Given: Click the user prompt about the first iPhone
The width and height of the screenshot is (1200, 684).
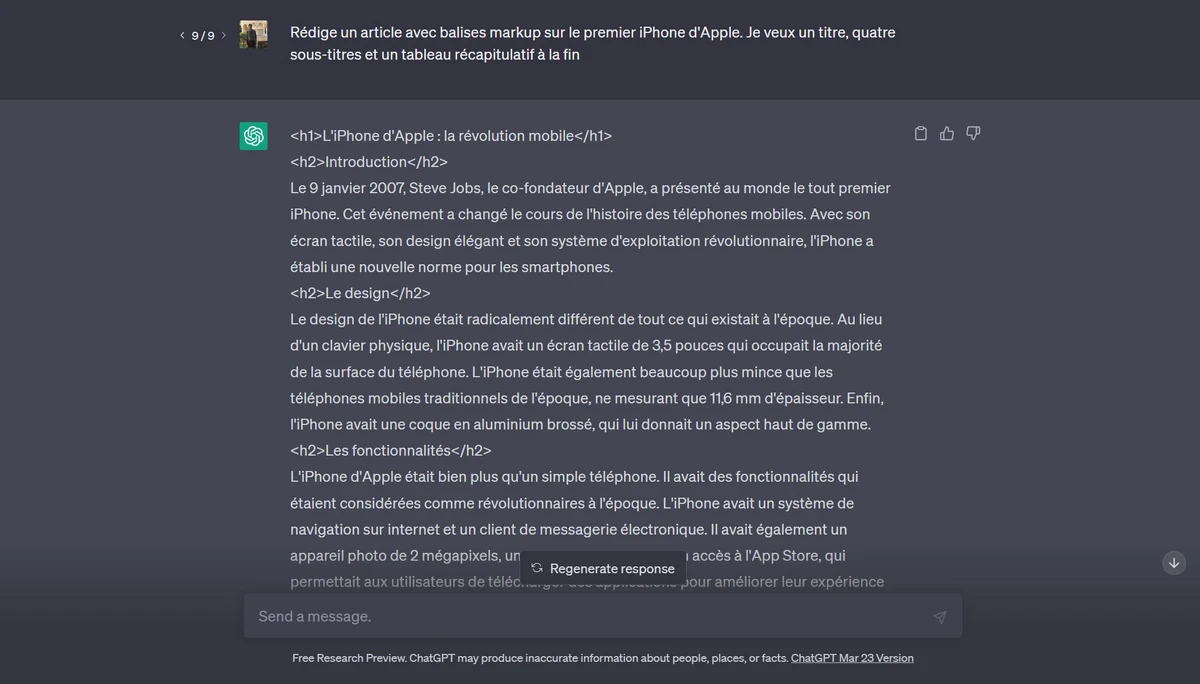Looking at the screenshot, I should (x=592, y=44).
